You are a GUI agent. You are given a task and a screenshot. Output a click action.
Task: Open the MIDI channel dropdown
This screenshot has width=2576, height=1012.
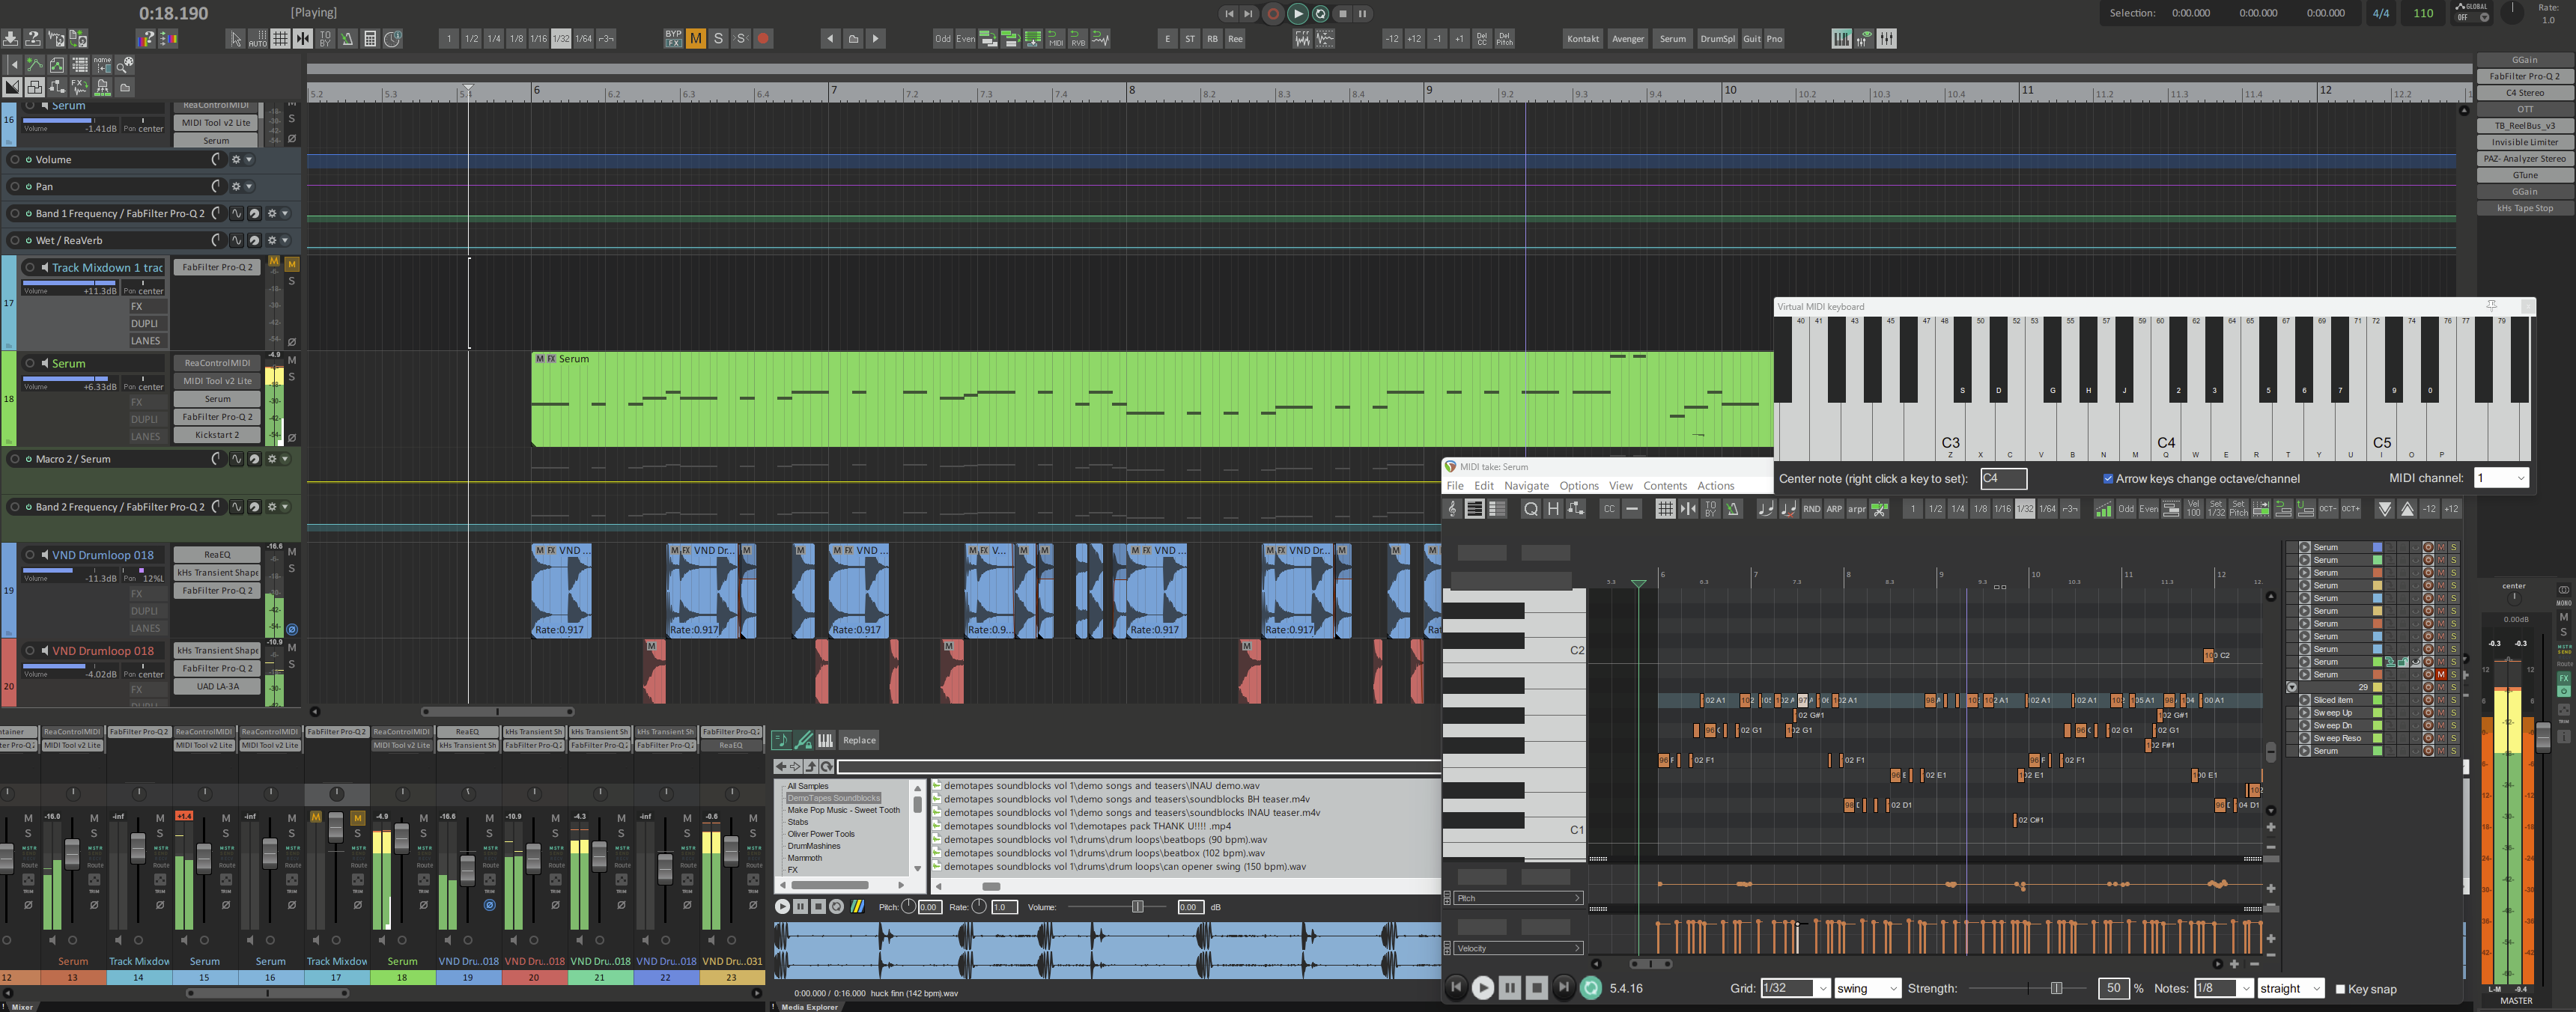(x=2501, y=478)
